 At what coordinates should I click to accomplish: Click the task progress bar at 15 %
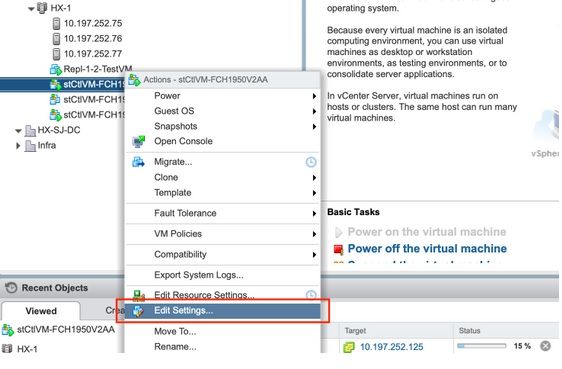tap(482, 346)
